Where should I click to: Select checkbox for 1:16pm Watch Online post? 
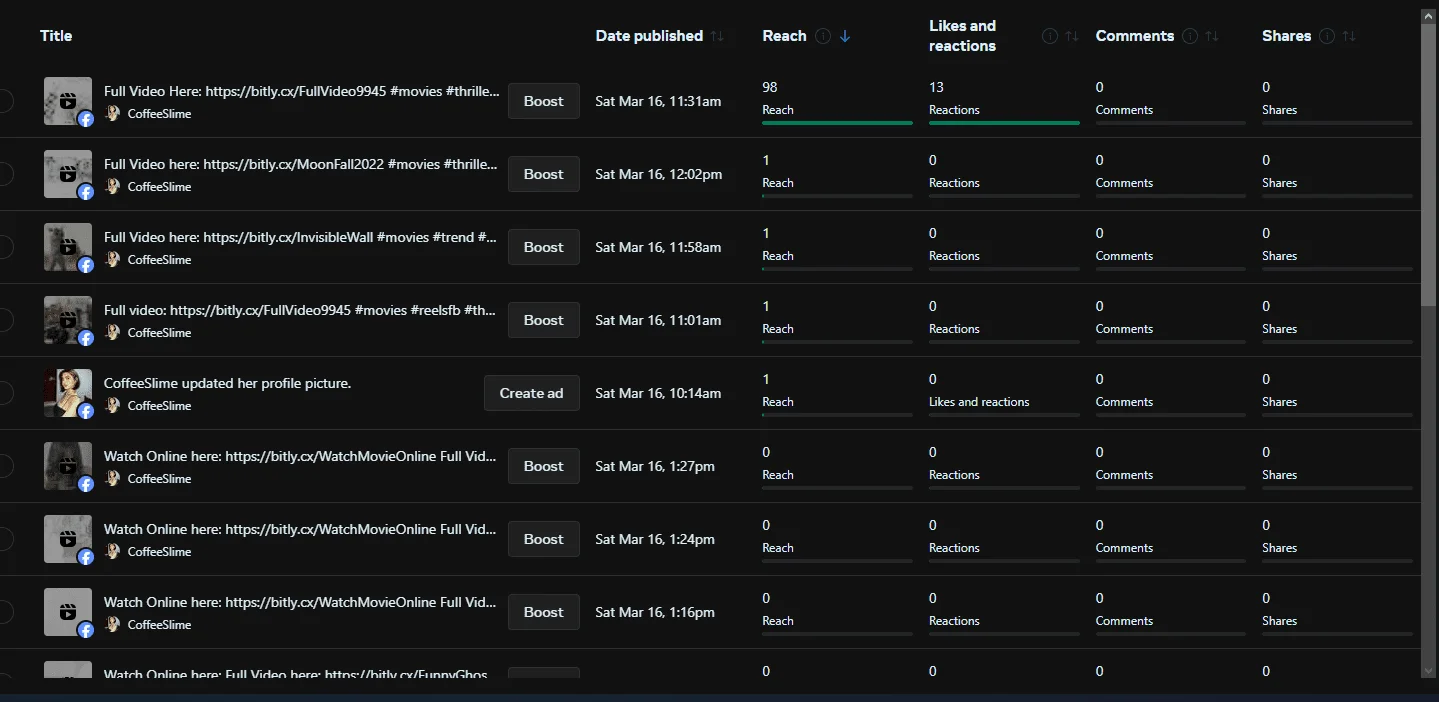(x=3, y=612)
